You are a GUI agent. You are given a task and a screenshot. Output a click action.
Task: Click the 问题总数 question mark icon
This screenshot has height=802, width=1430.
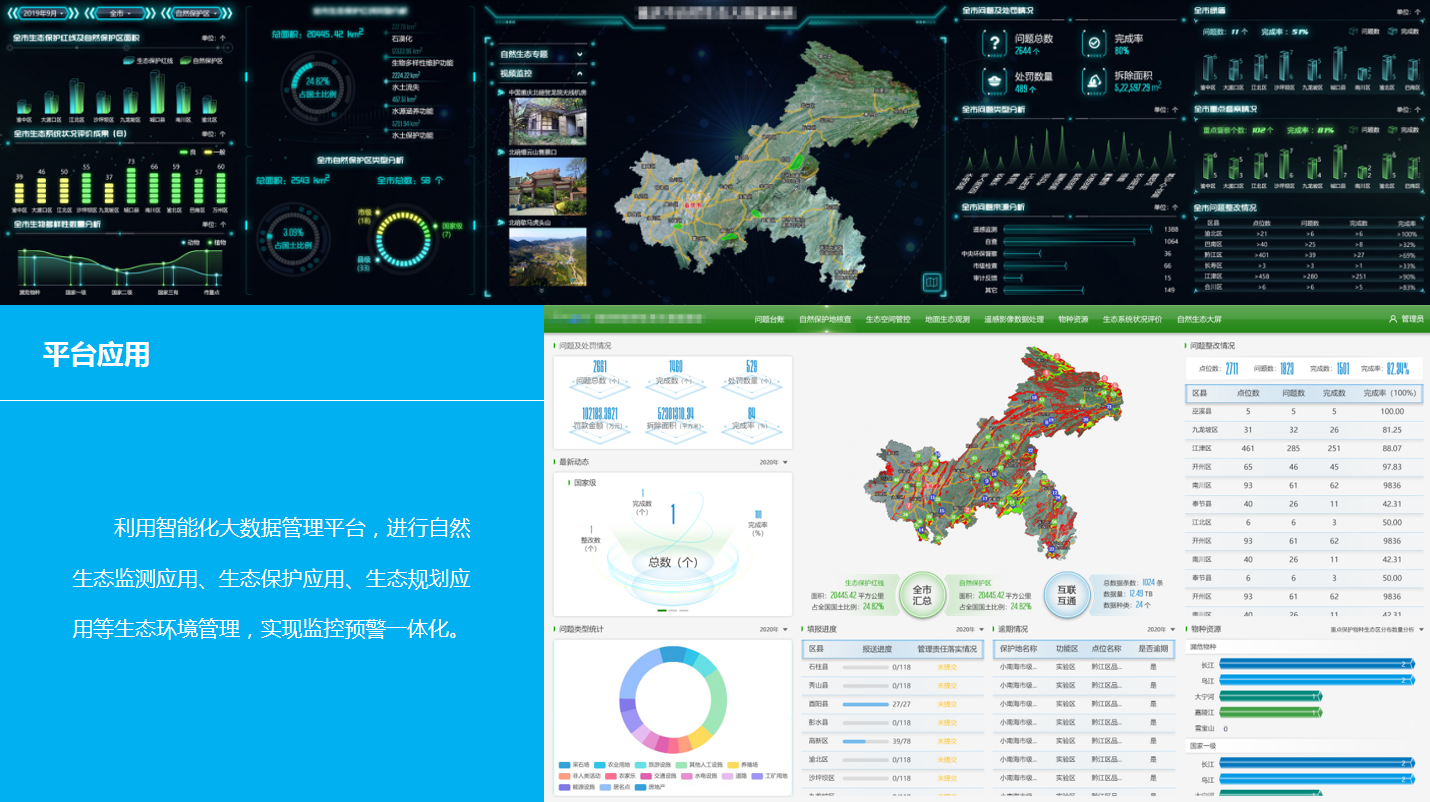994,43
